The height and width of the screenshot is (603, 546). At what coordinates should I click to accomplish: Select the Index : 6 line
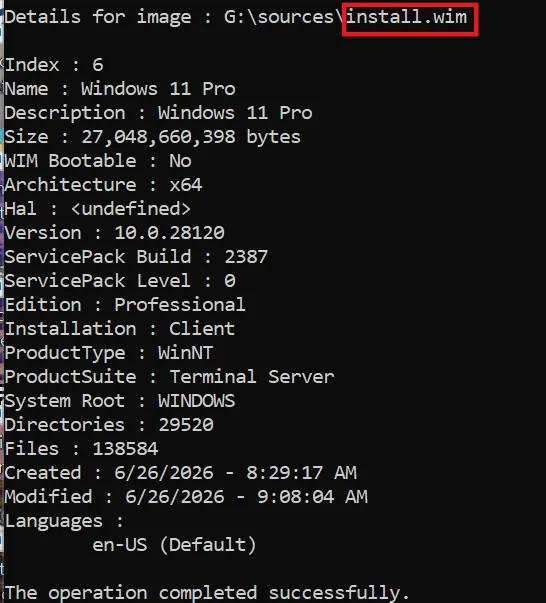click(54, 65)
